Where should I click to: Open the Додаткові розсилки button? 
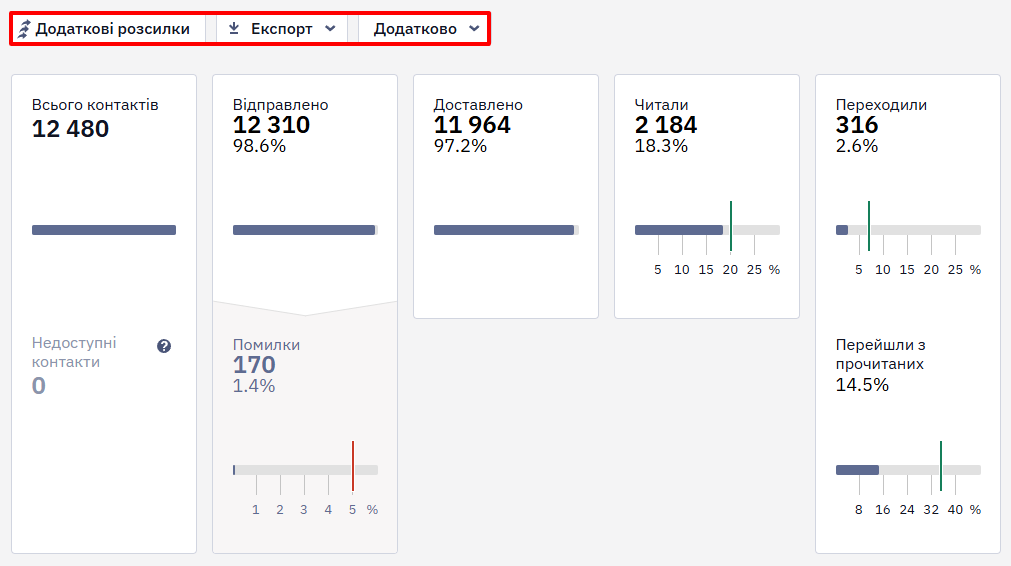(108, 29)
